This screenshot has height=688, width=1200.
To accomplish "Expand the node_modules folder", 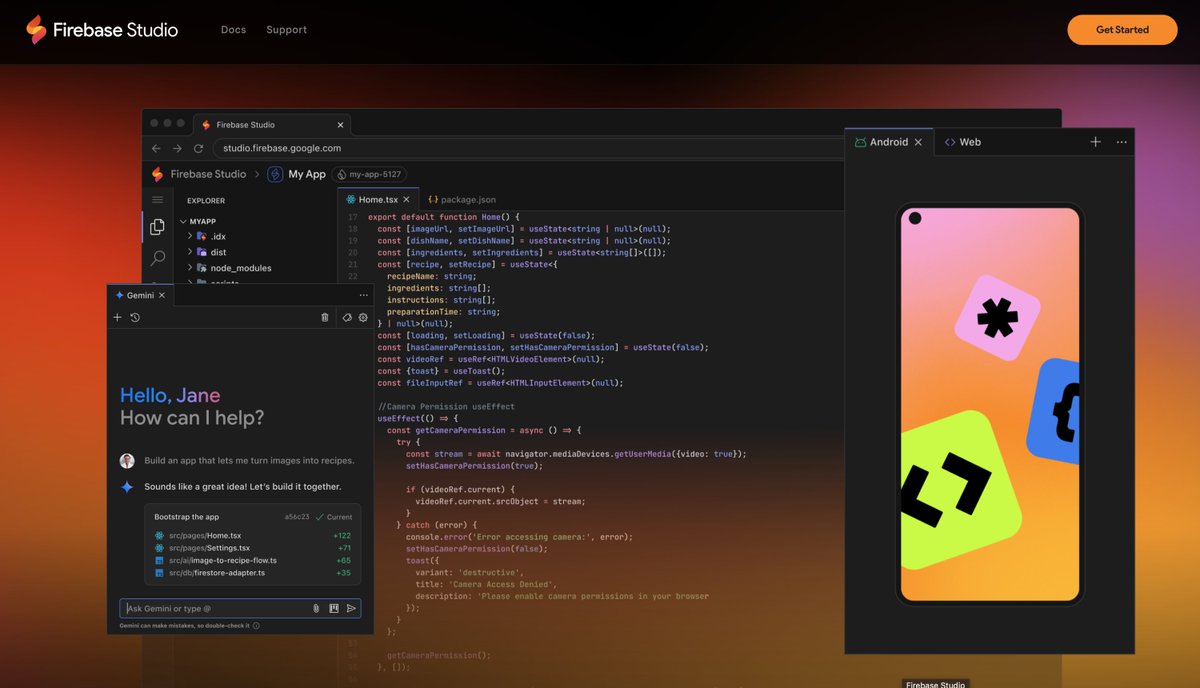I will pos(230,268).
